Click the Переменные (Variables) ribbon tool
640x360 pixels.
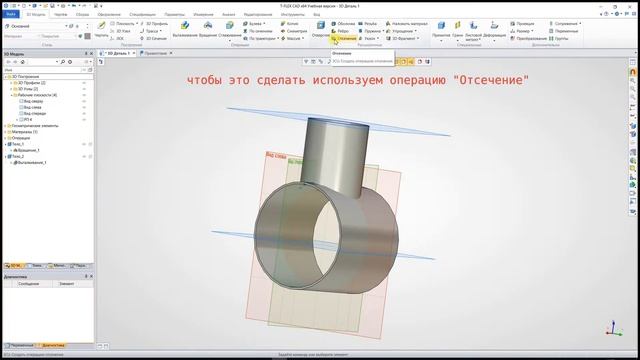(563, 31)
